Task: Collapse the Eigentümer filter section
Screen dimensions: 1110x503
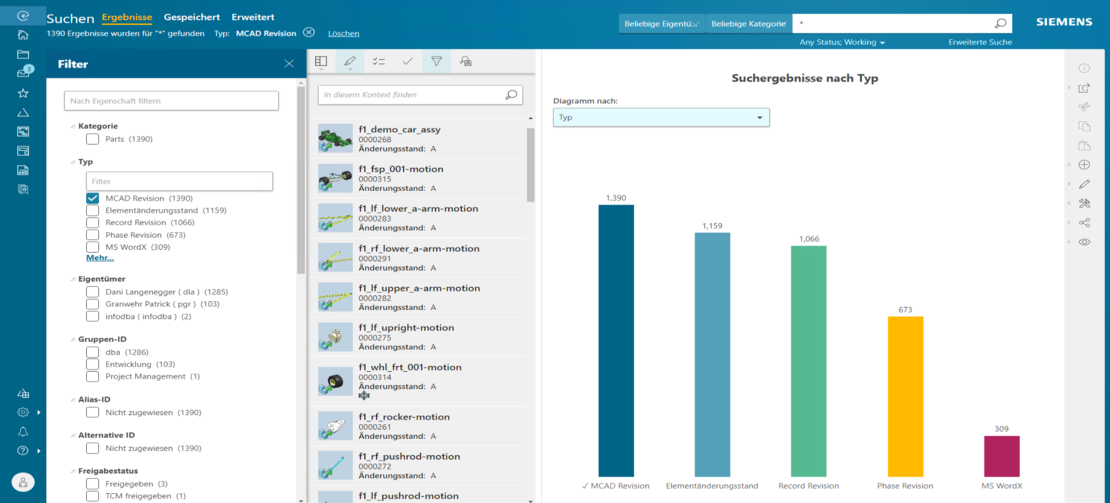Action: tap(72, 279)
